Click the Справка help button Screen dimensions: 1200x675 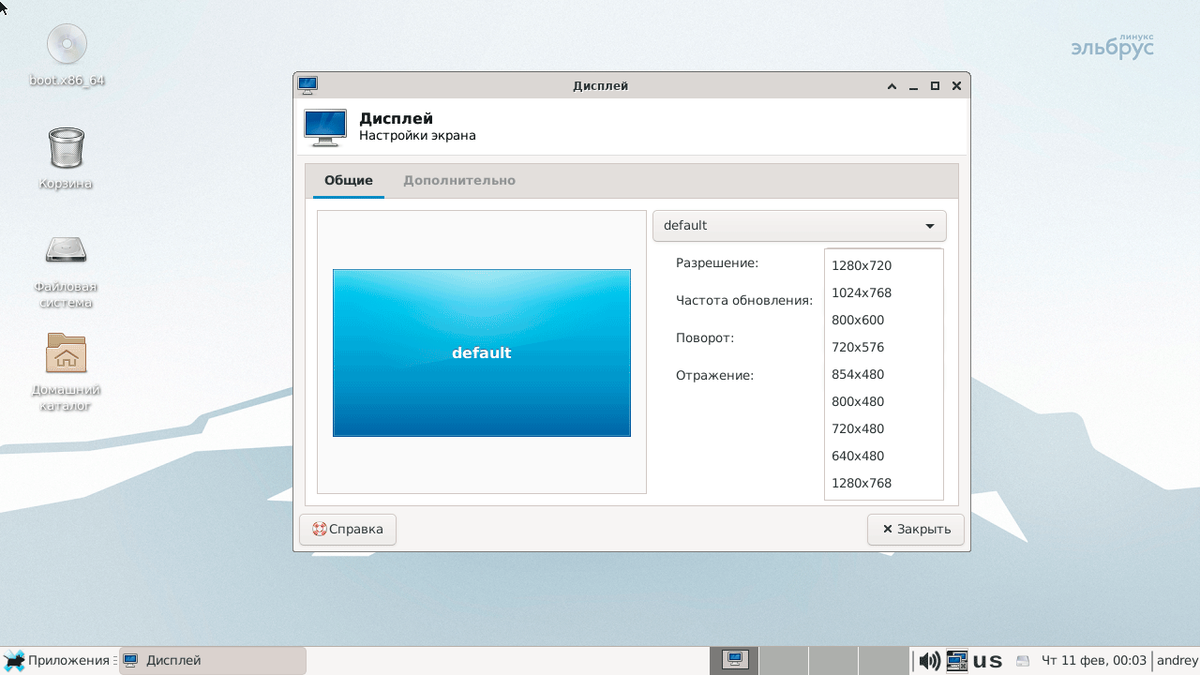[348, 529]
